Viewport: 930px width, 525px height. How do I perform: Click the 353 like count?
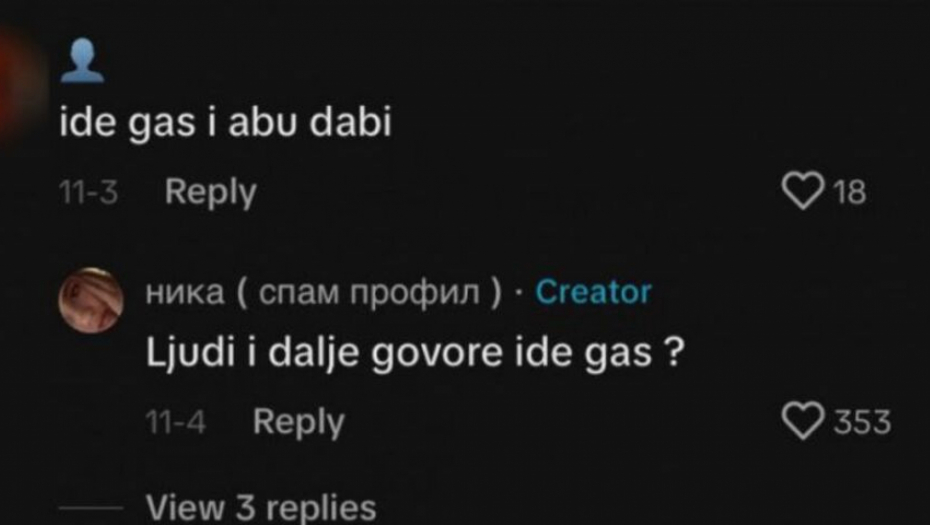(x=862, y=422)
